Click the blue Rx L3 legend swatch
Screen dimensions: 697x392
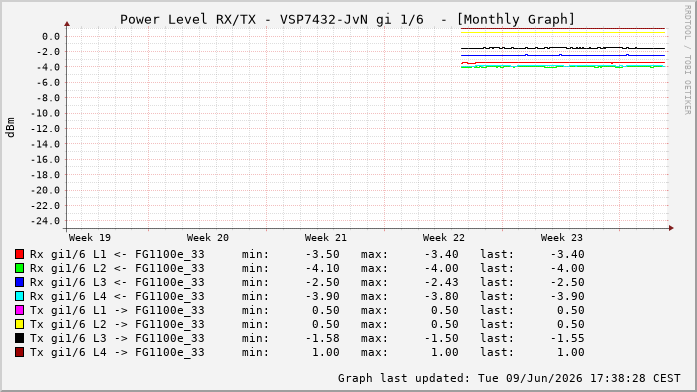pos(19,282)
